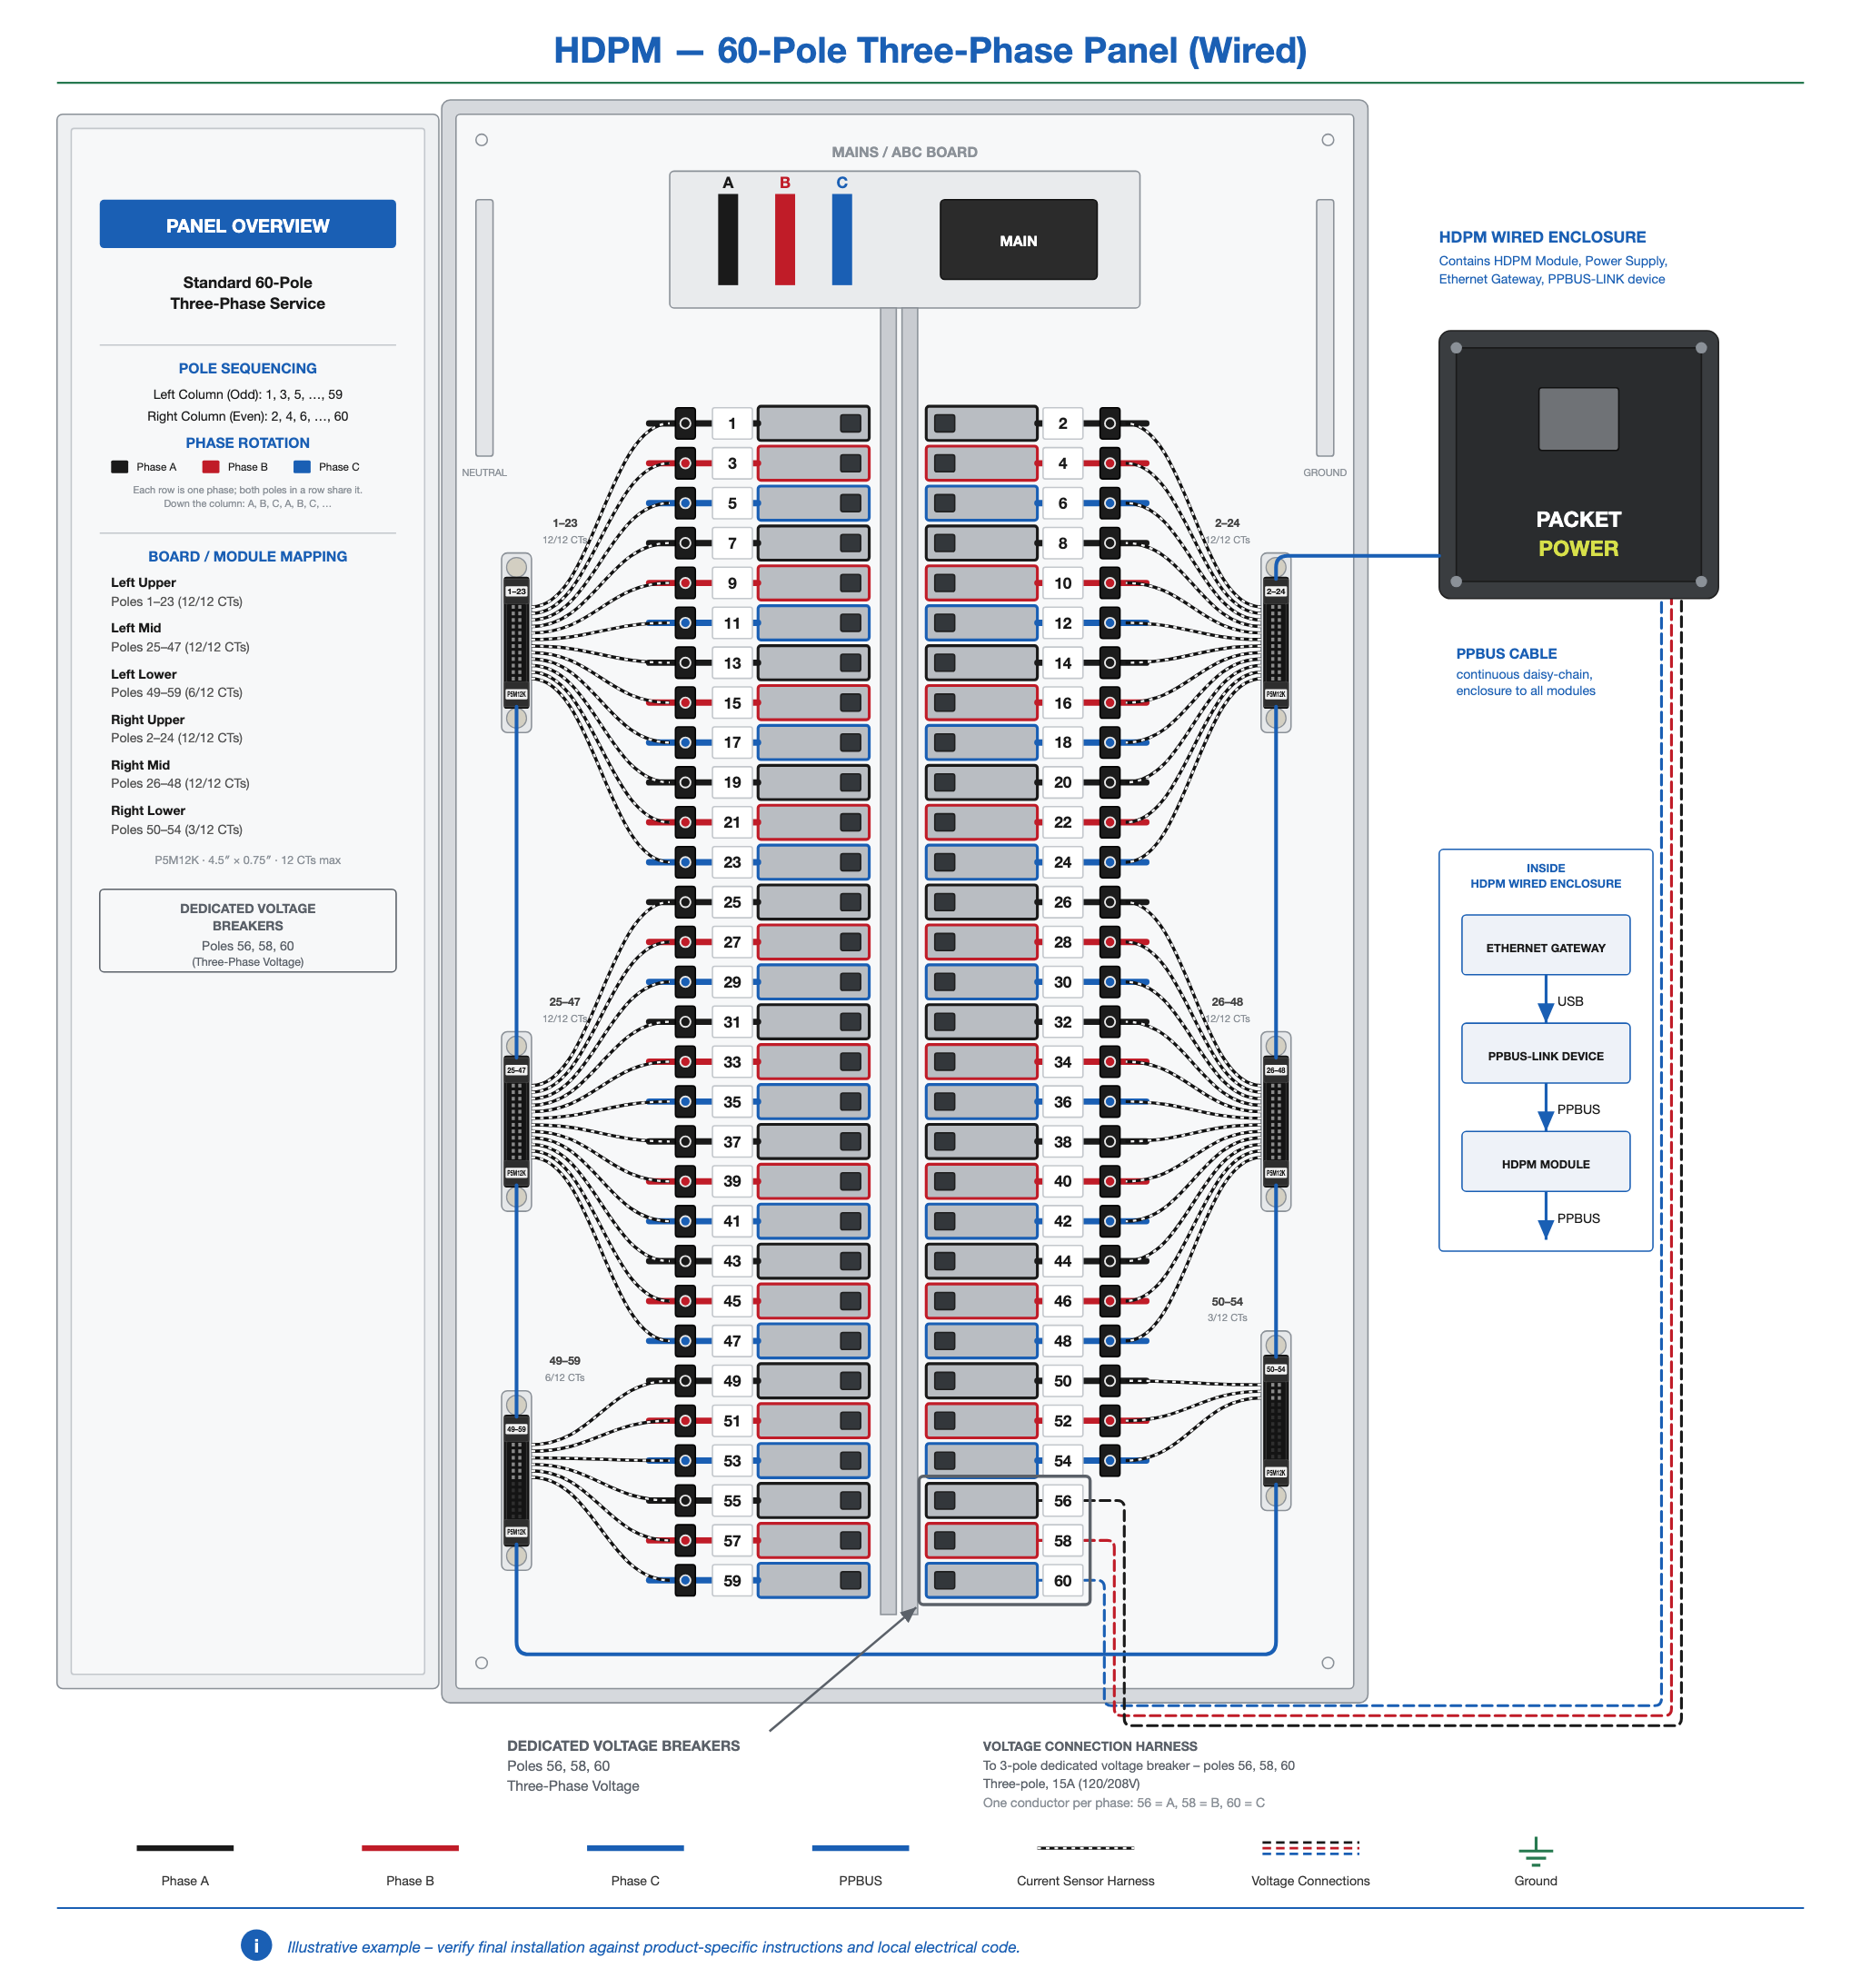Click the Voltage Connections legend lines
This screenshot has width=1861, height=1988.
click(1310, 1848)
